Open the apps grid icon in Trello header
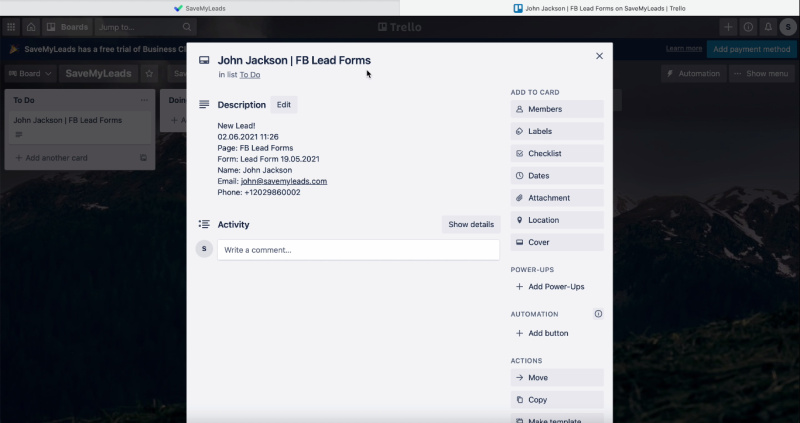800x423 pixels. coord(11,27)
